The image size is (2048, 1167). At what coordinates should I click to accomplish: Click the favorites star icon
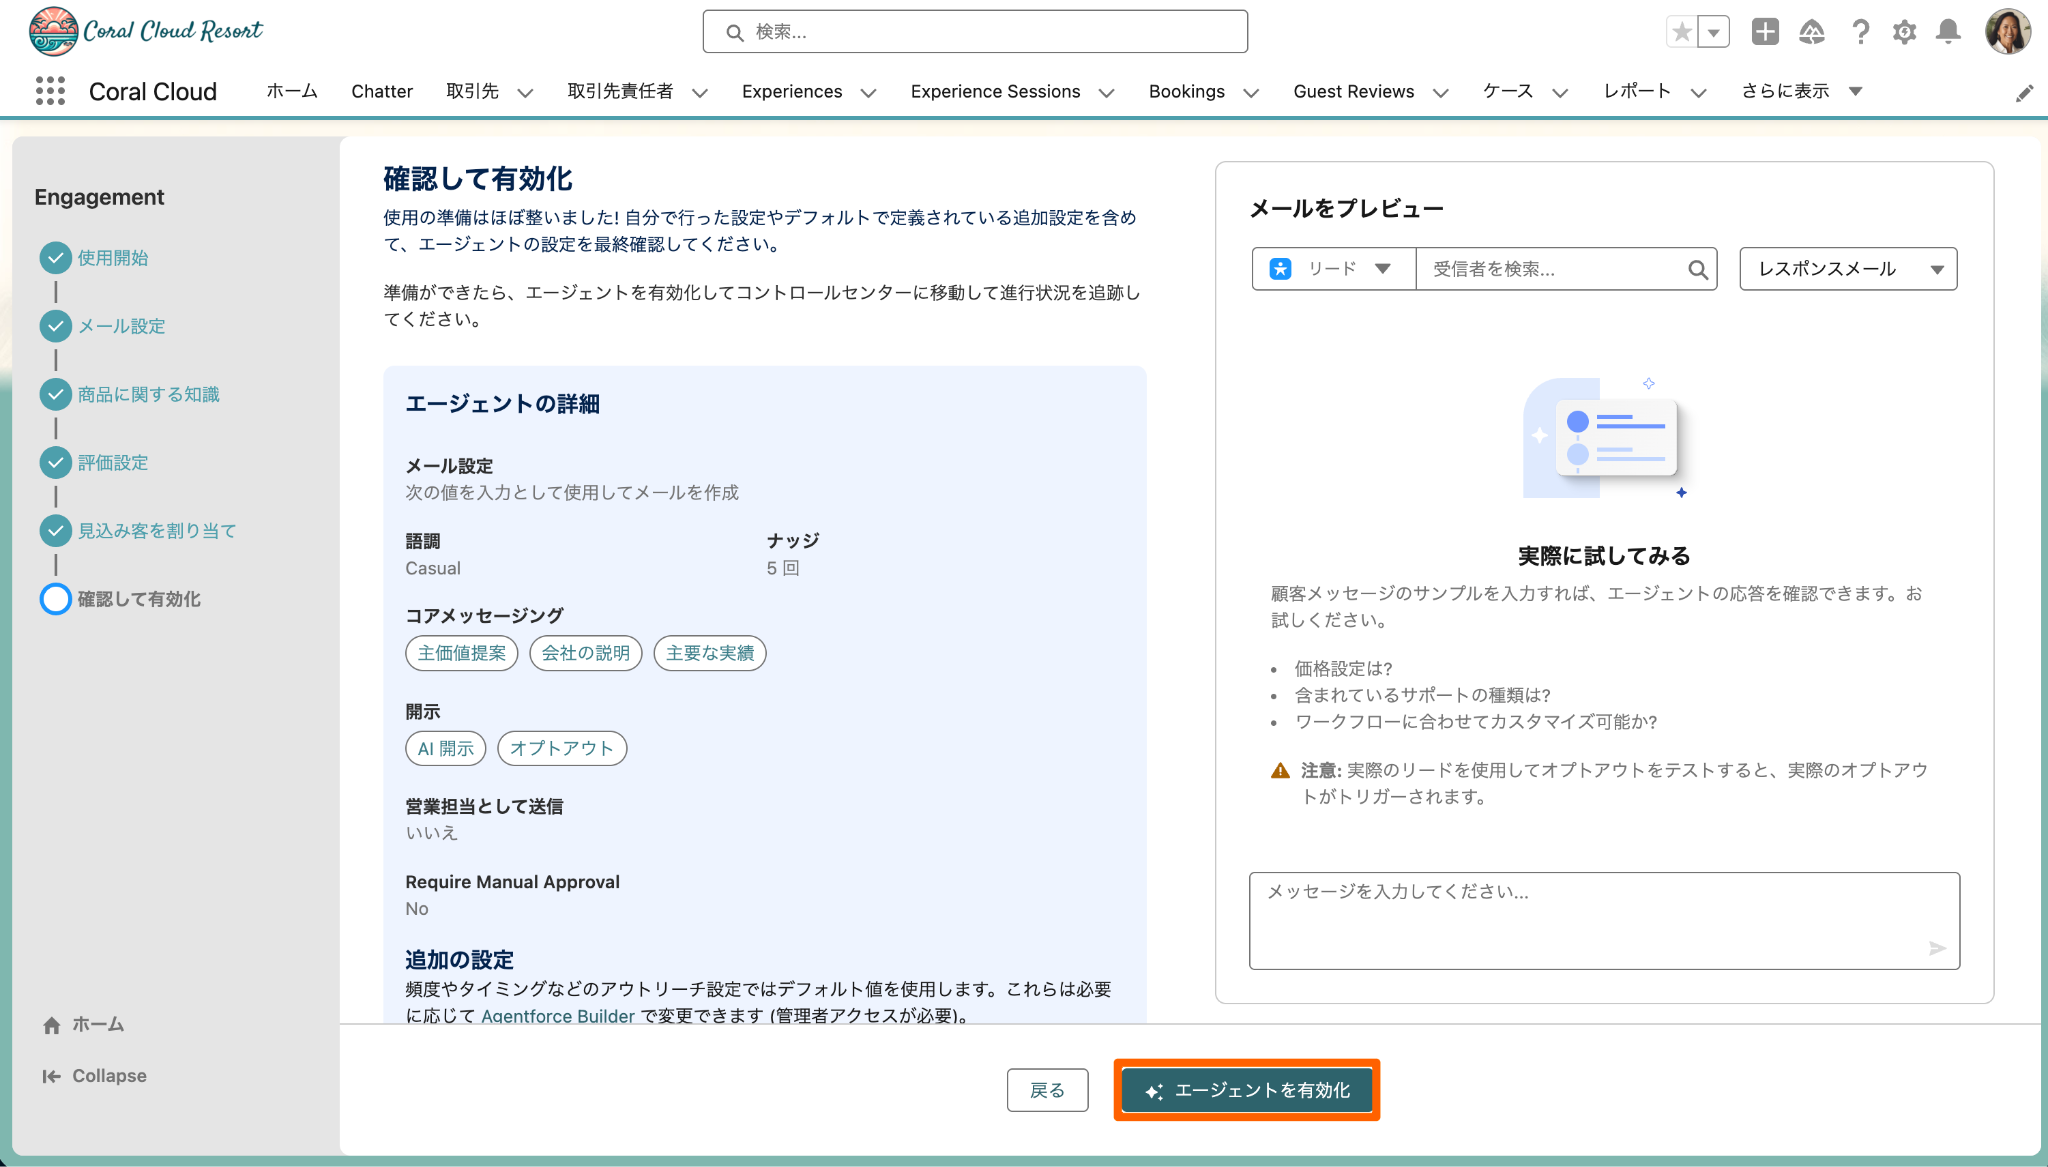[1682, 32]
